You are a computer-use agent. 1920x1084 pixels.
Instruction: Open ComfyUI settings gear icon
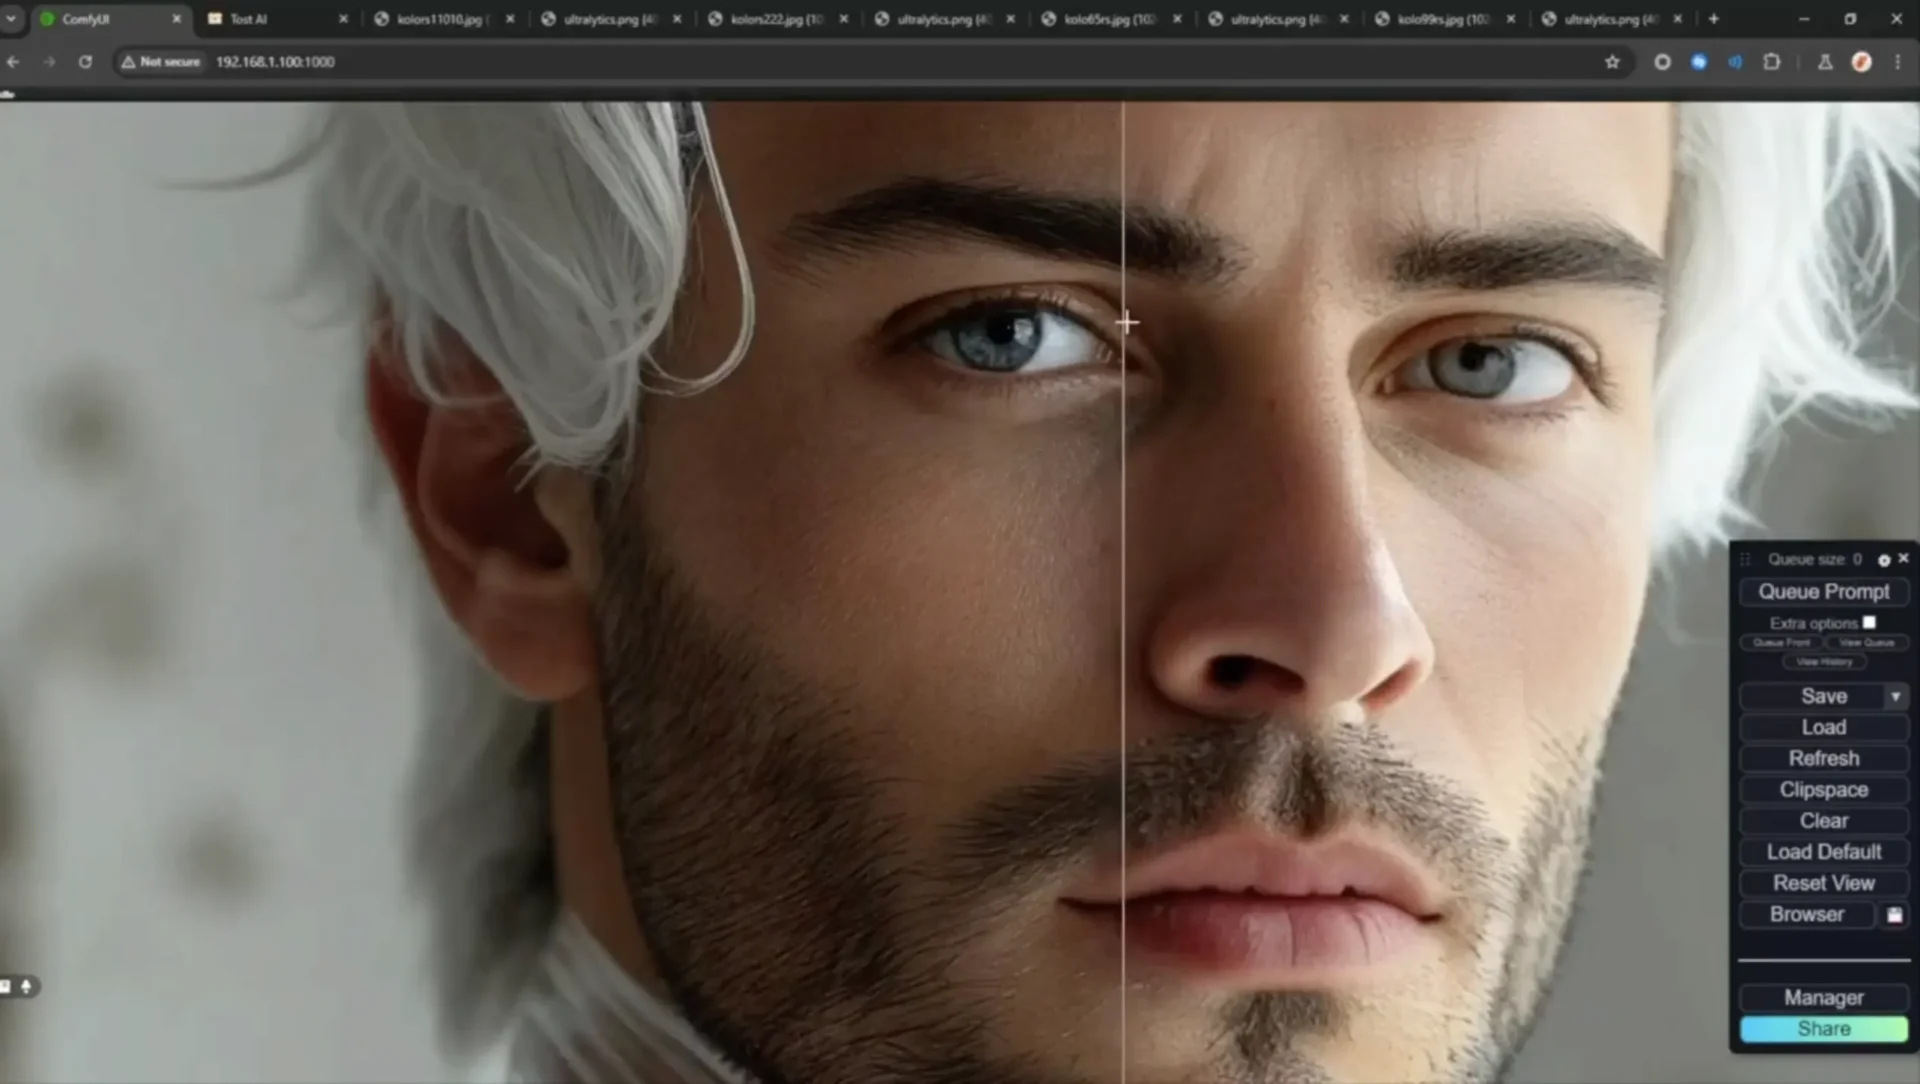(x=1884, y=560)
